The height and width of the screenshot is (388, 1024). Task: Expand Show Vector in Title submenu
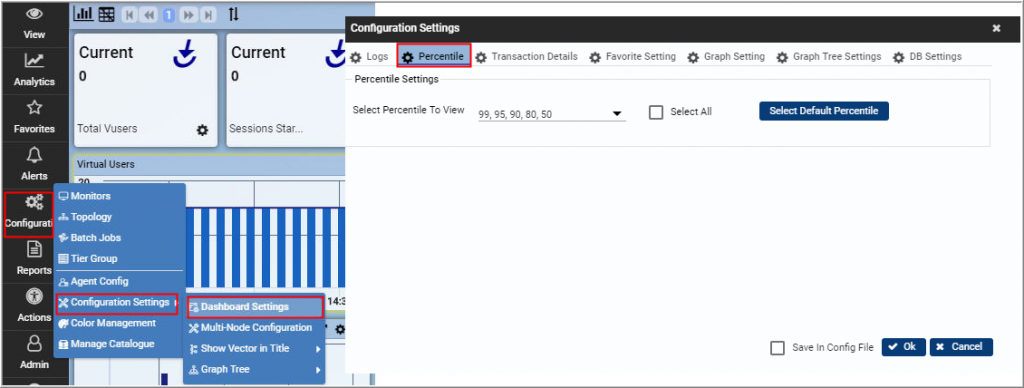tap(255, 348)
